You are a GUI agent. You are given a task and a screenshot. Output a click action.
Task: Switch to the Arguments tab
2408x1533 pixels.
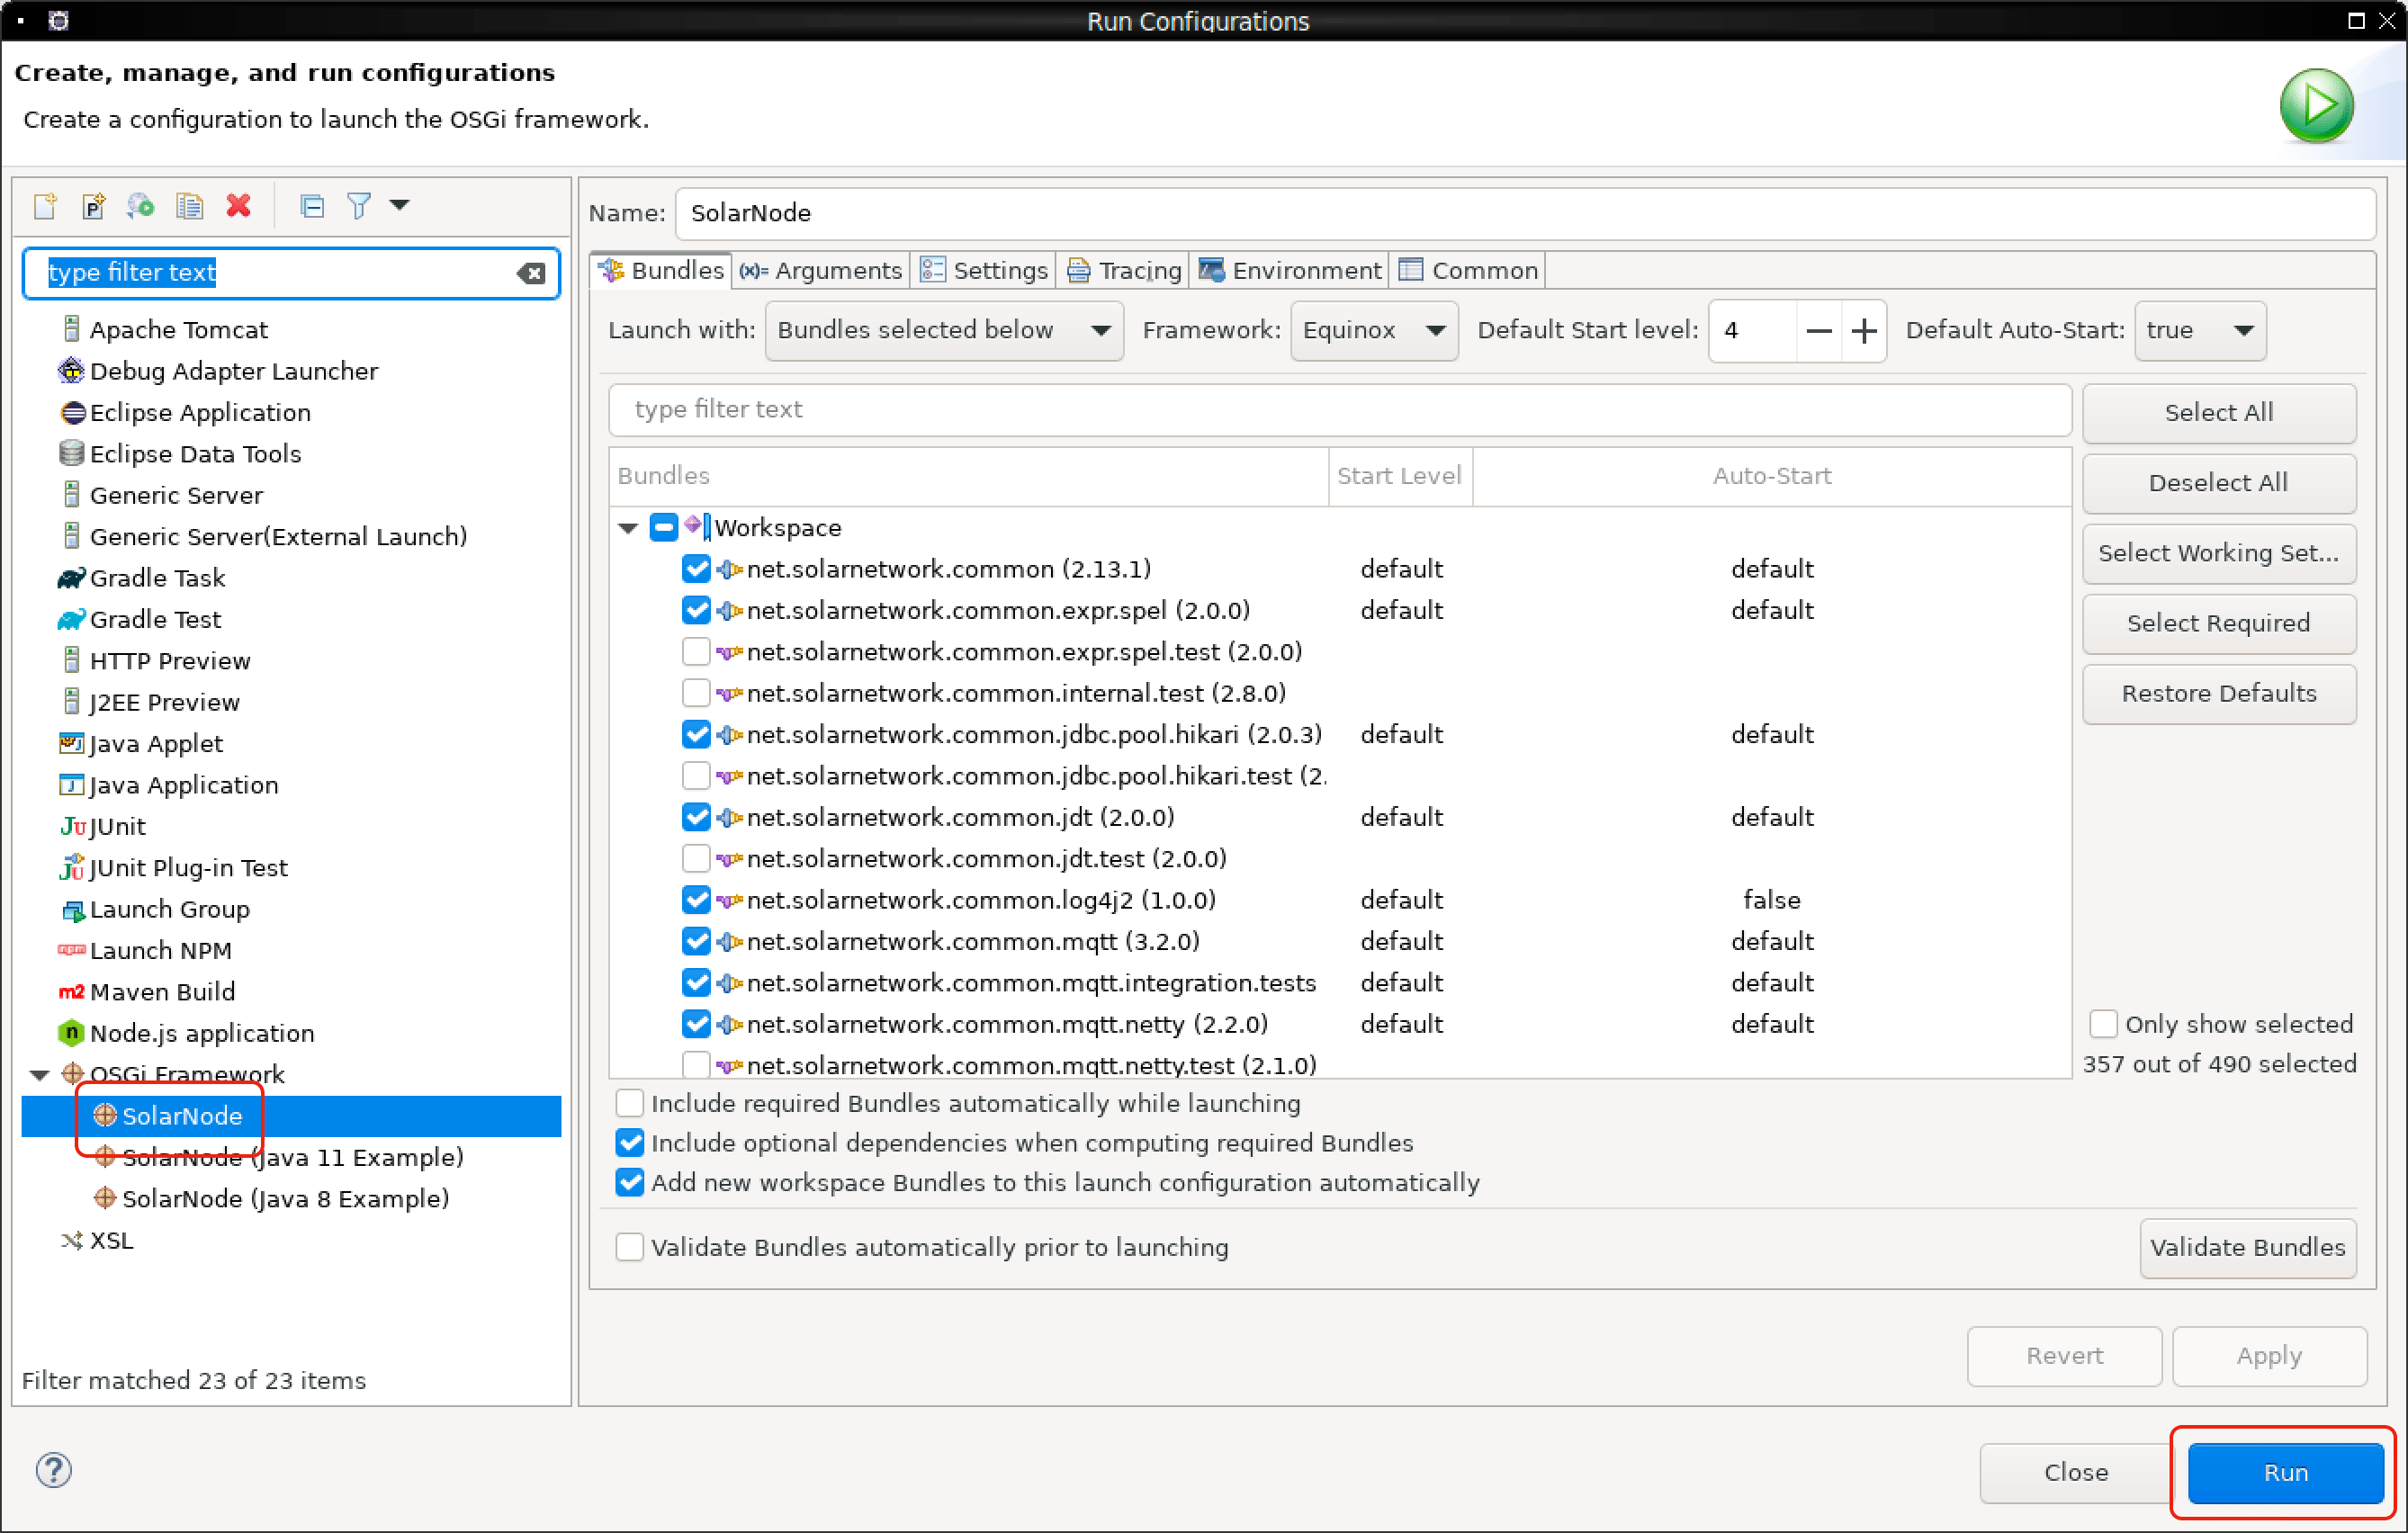point(816,268)
